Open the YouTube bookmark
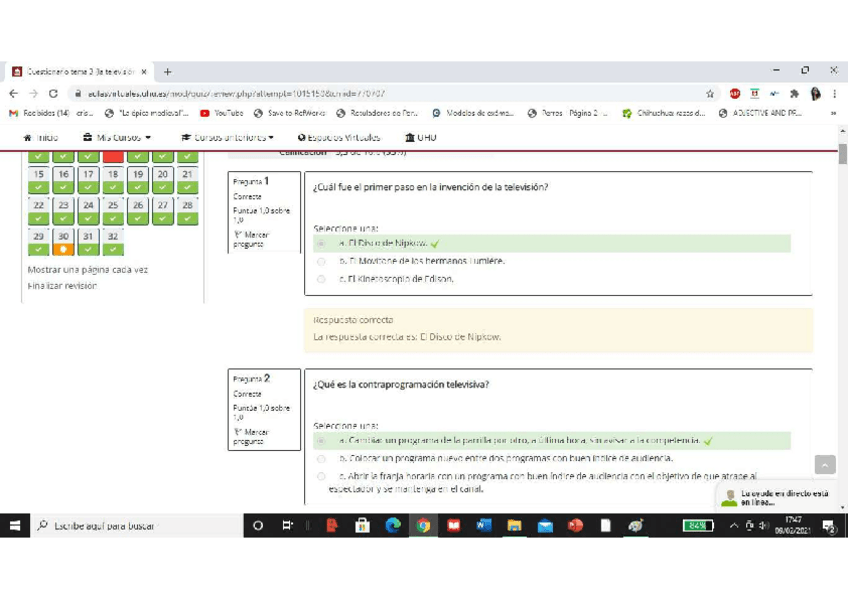The image size is (848, 599). coord(223,113)
